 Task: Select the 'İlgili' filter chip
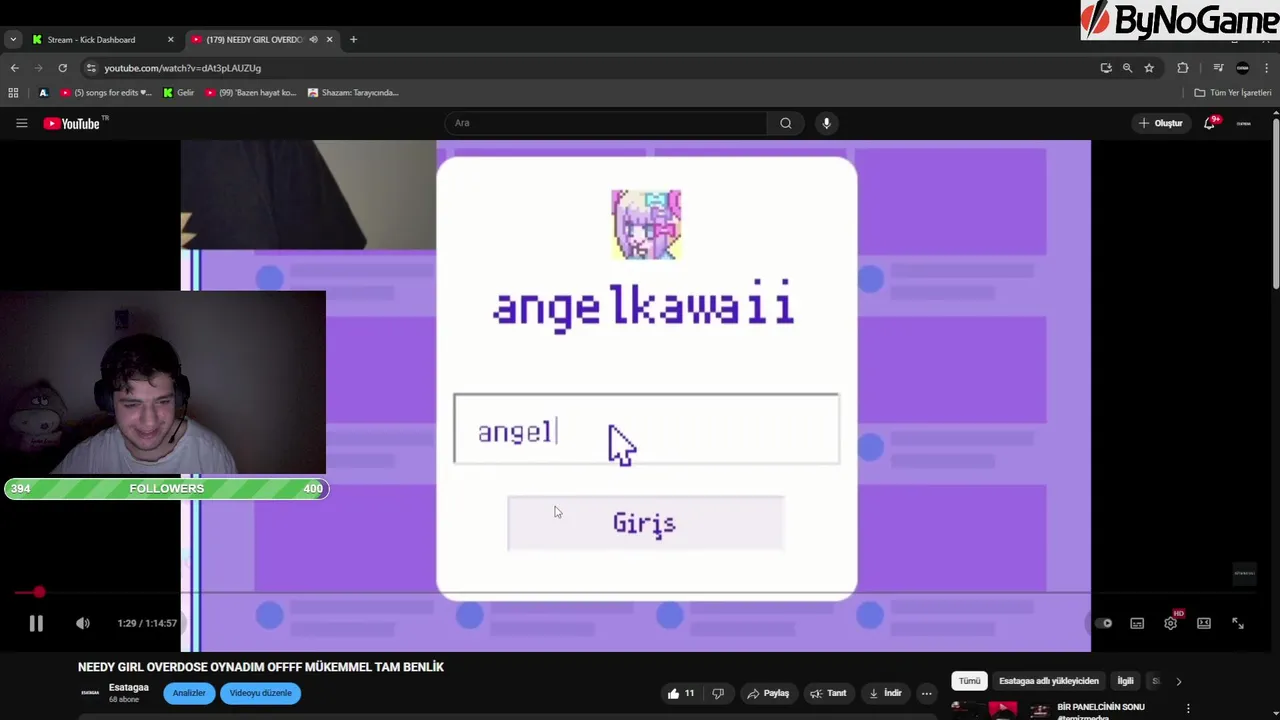click(1125, 681)
